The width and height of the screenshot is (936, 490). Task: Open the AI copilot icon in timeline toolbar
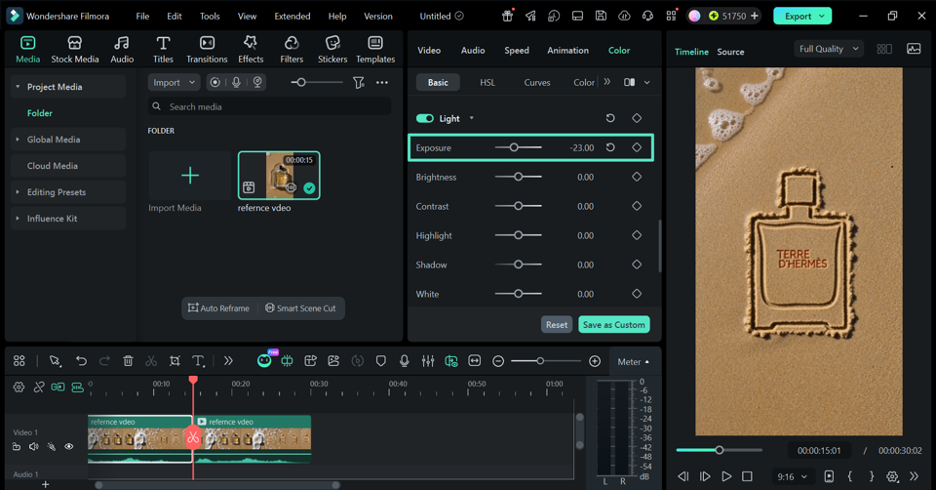coord(264,360)
